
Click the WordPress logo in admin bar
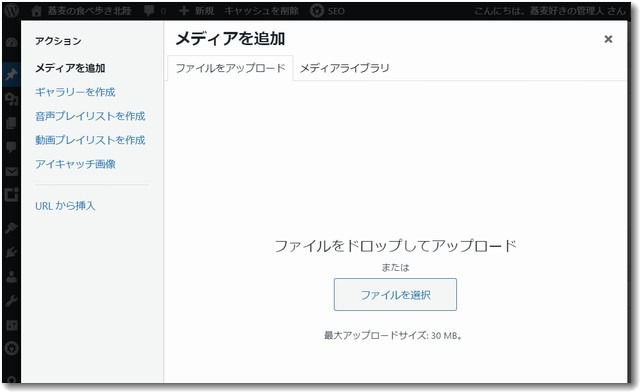pyautogui.click(x=11, y=11)
